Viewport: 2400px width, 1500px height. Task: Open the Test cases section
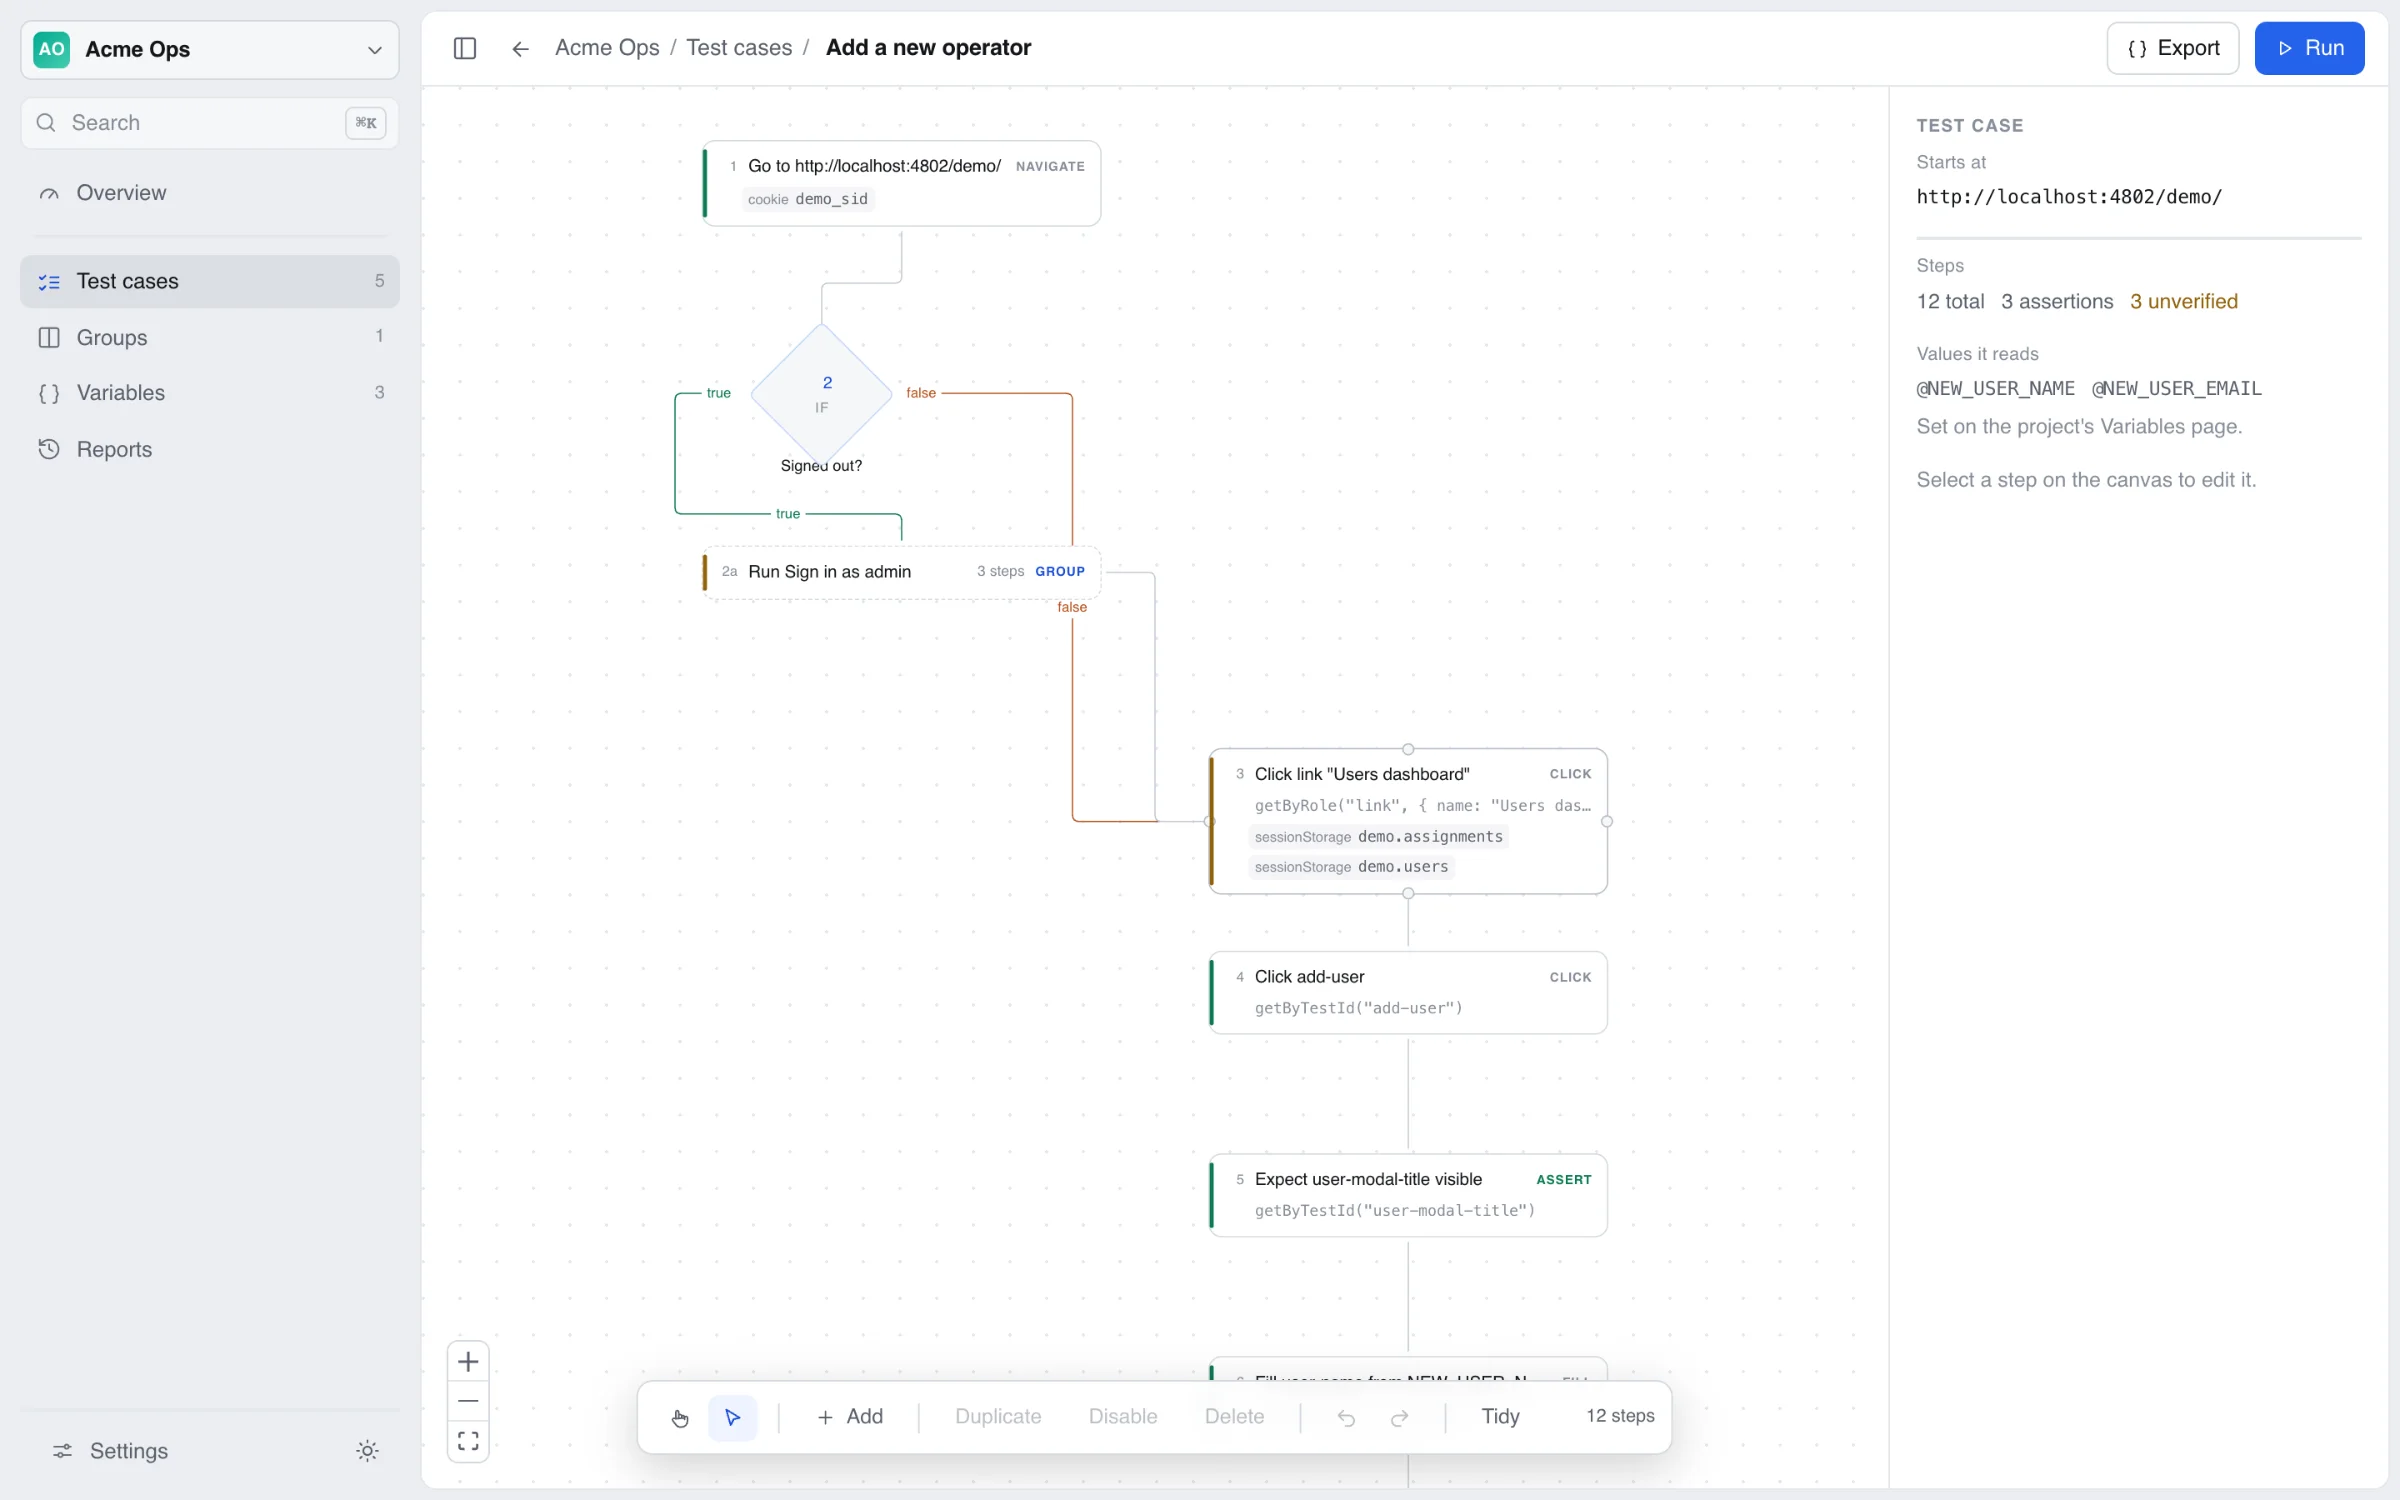pos(210,281)
